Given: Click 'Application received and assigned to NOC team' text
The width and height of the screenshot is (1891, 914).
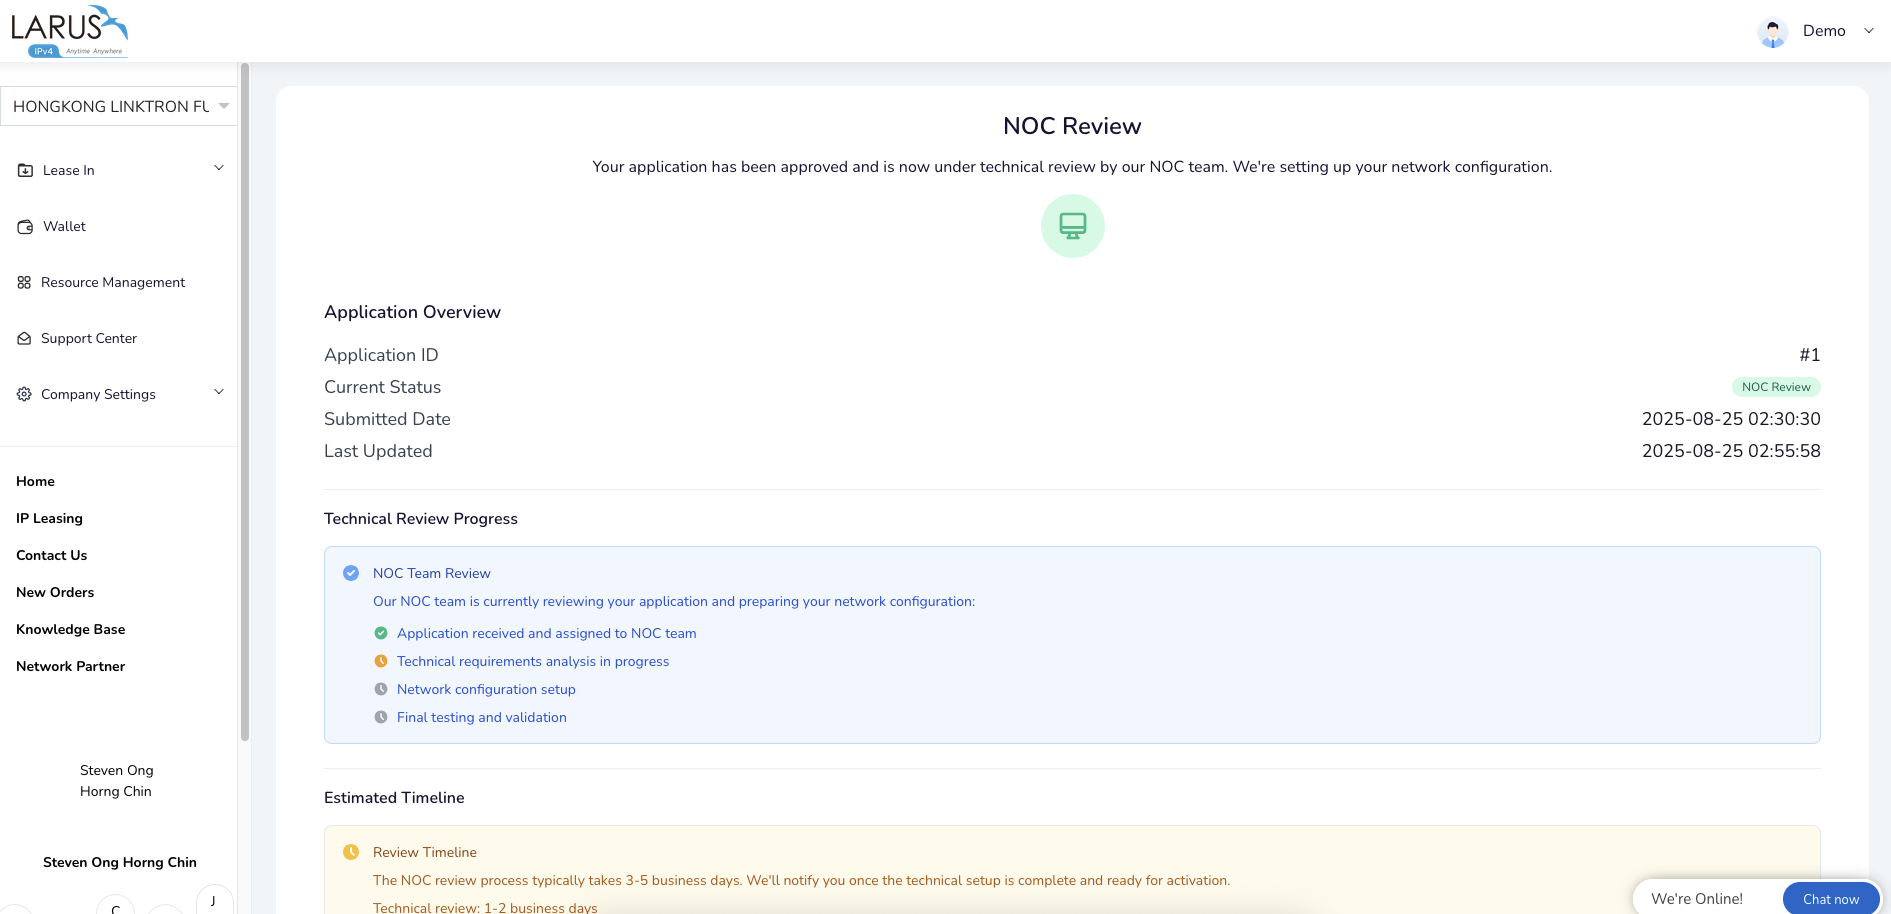Looking at the screenshot, I should pyautogui.click(x=547, y=633).
